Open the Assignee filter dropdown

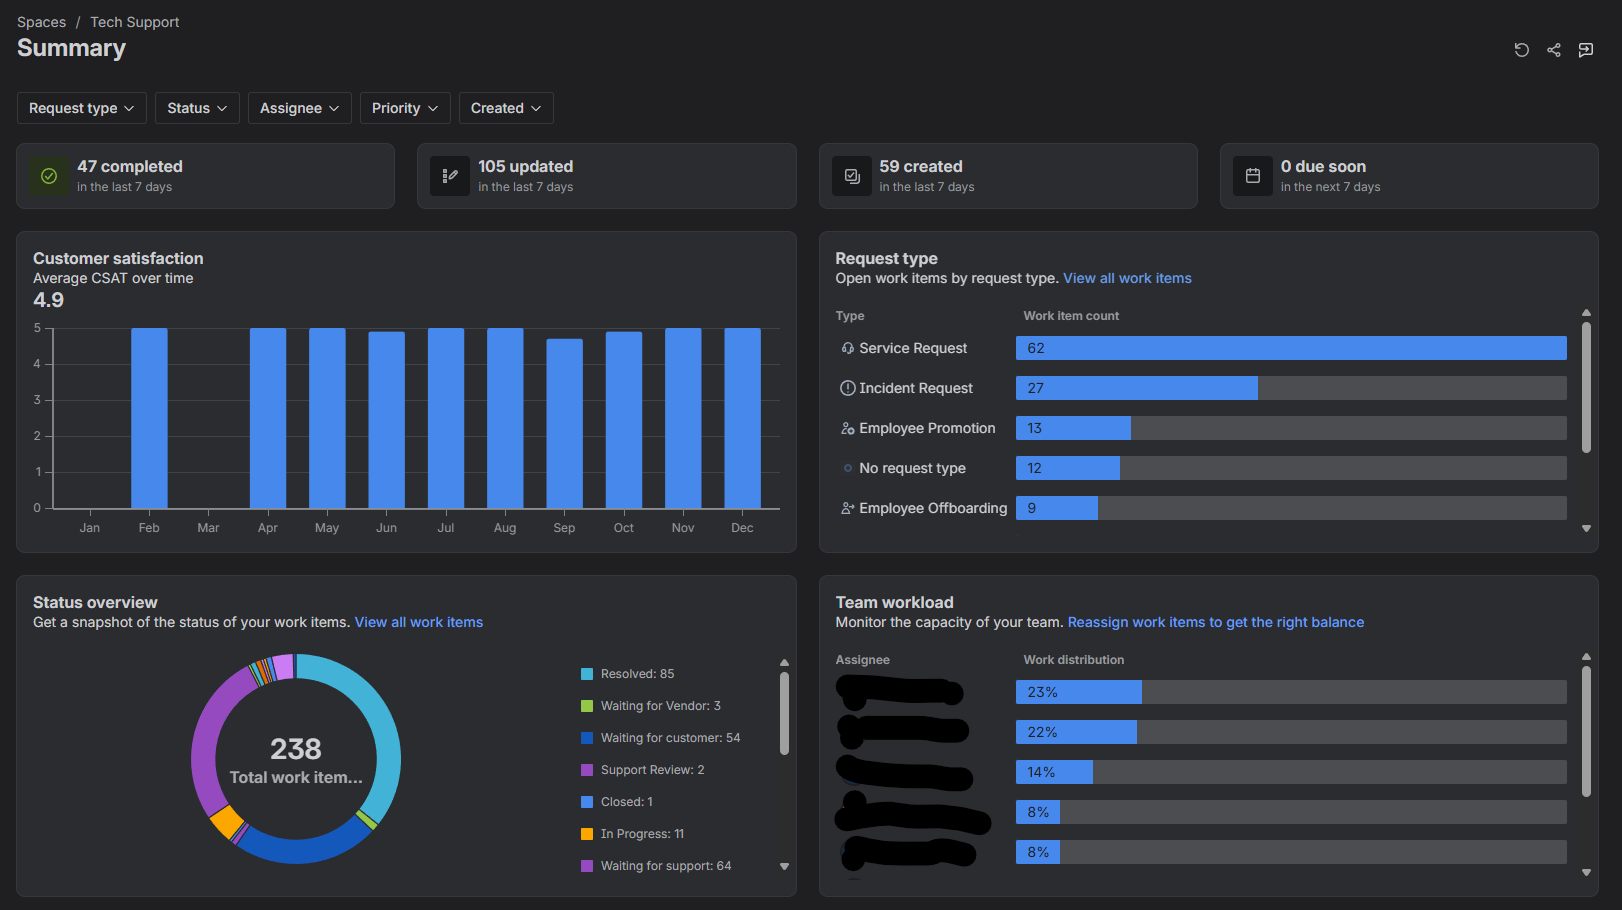(299, 108)
